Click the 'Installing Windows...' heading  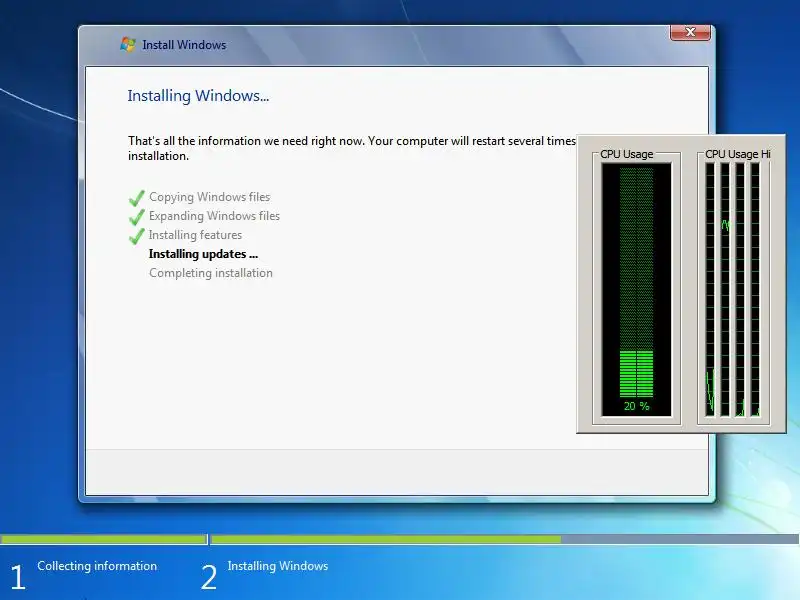198,95
